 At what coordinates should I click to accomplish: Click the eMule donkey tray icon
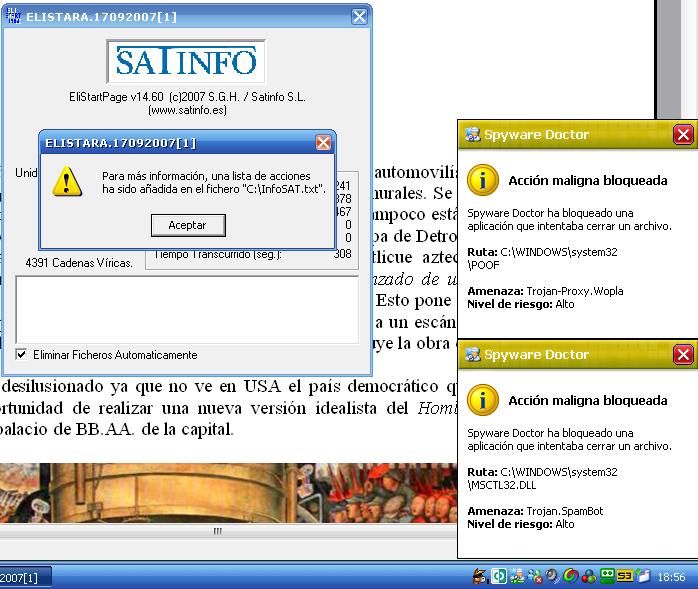pyautogui.click(x=480, y=576)
